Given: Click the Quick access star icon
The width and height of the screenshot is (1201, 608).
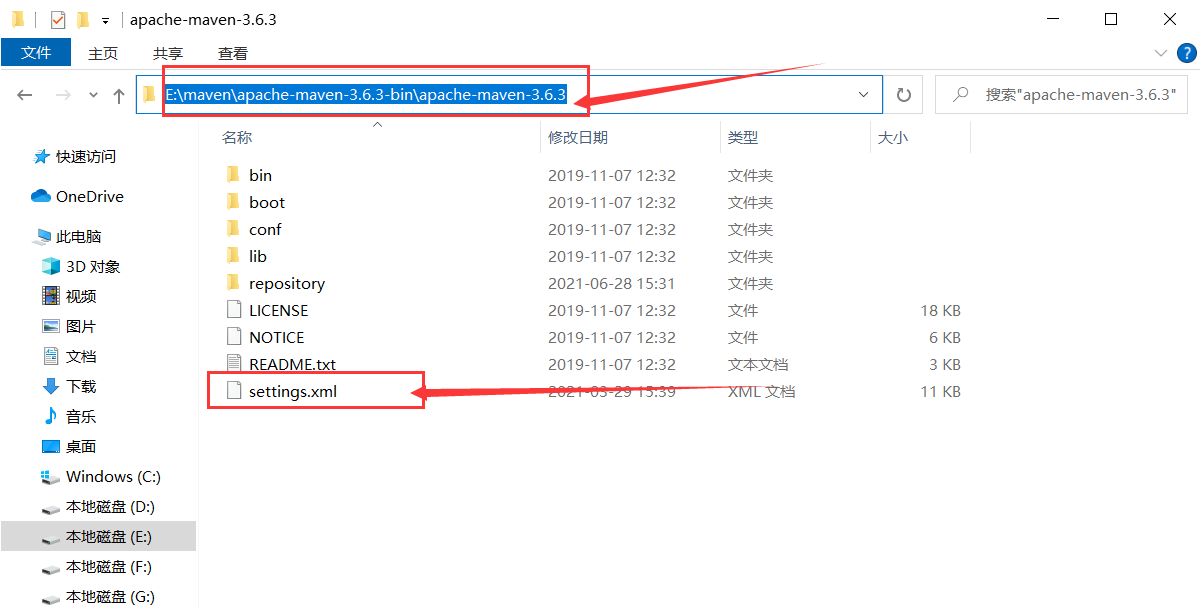Looking at the screenshot, I should pyautogui.click(x=41, y=157).
